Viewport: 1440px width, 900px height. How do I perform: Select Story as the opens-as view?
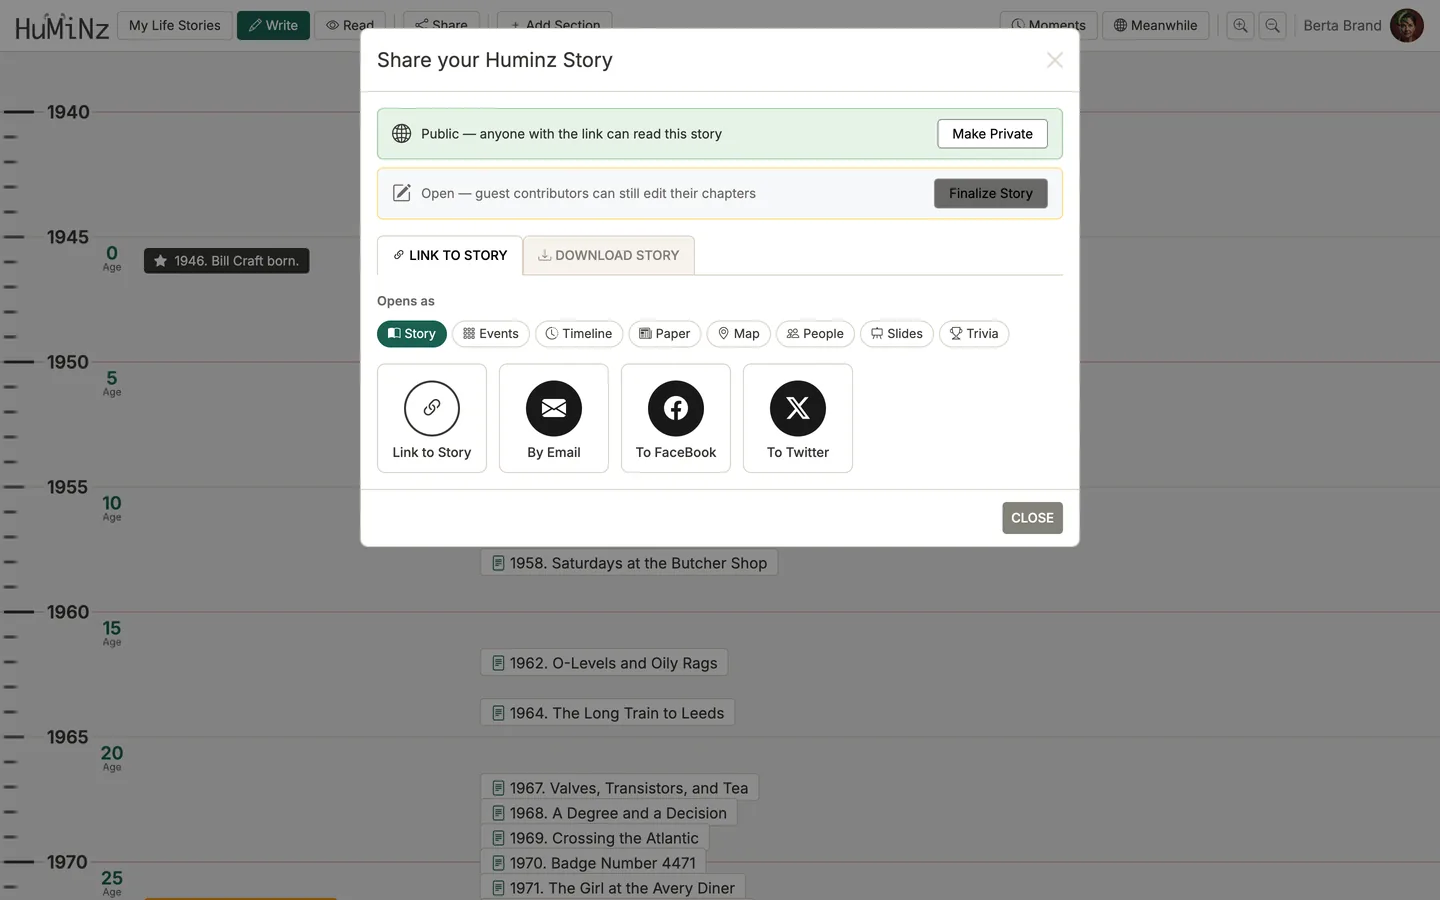[x=412, y=334]
